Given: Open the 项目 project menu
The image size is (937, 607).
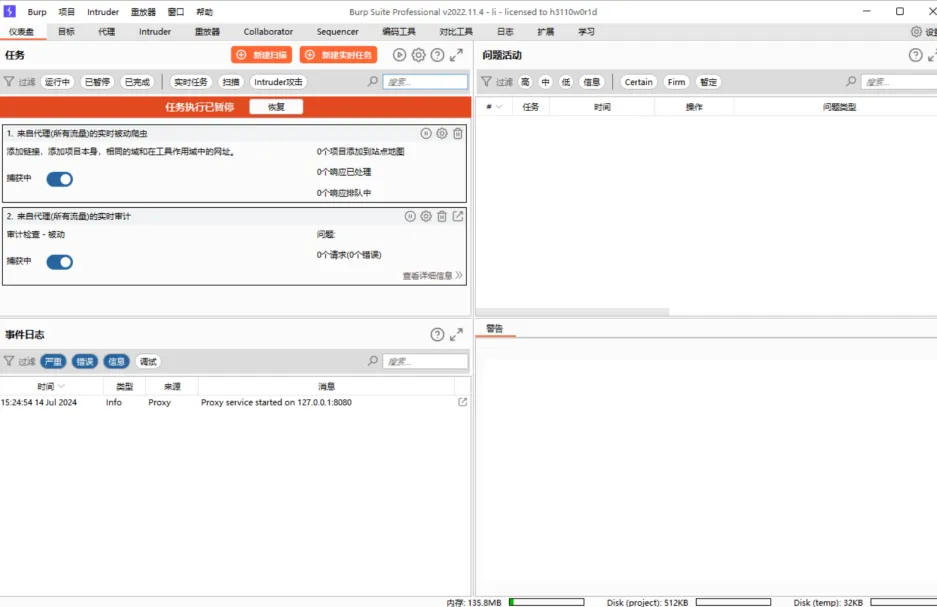Looking at the screenshot, I should tap(67, 12).
